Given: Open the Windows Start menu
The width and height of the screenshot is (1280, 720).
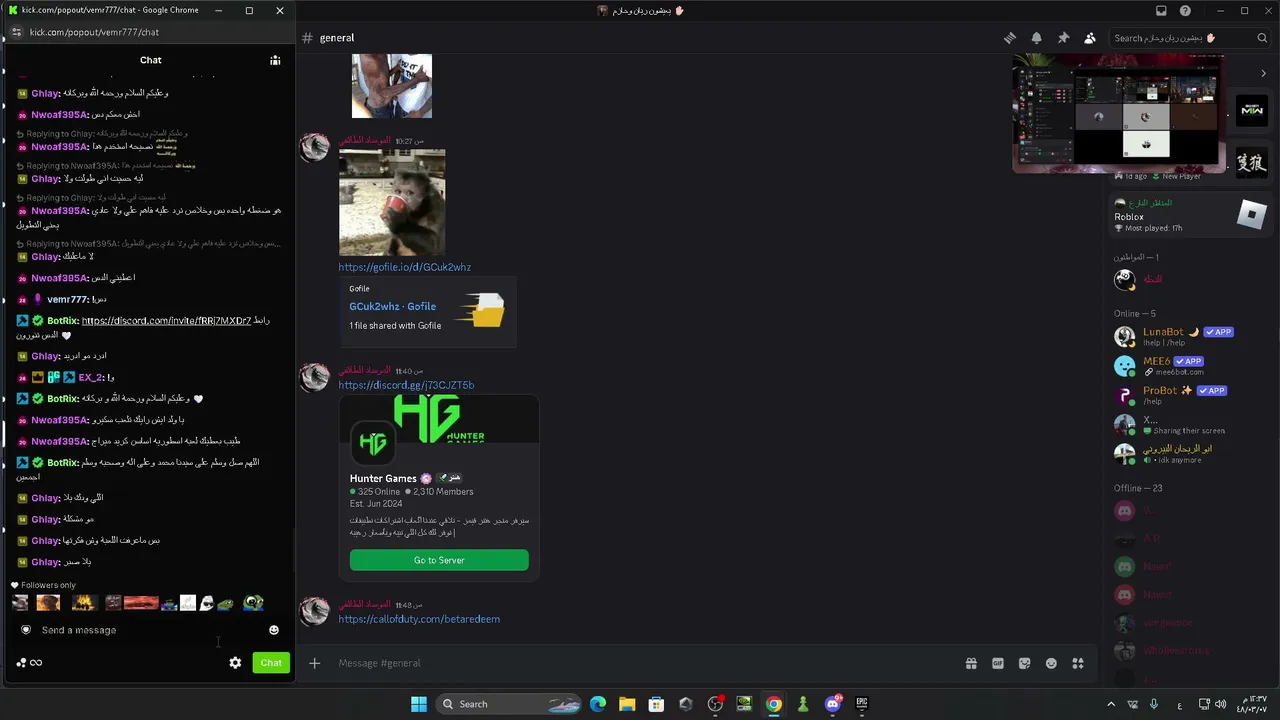Looking at the screenshot, I should [x=419, y=704].
